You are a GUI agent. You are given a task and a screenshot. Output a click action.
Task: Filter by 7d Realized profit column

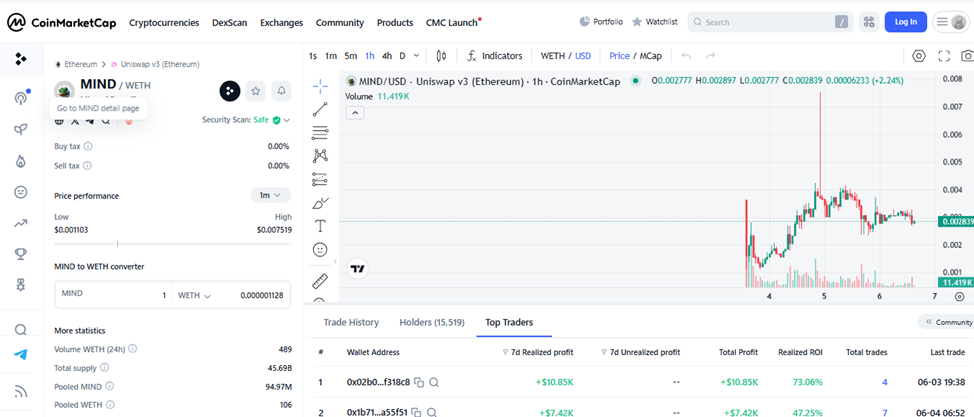[x=538, y=352]
